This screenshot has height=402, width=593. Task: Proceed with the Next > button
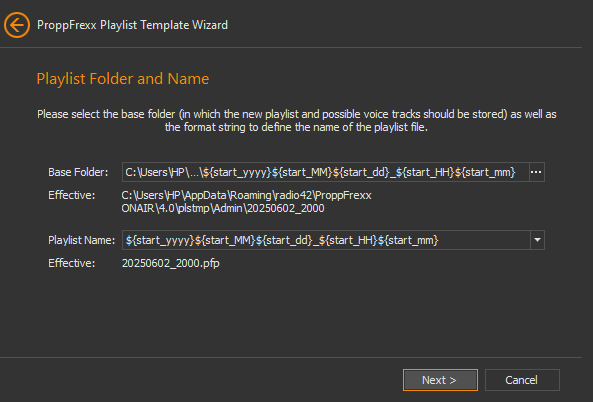(440, 380)
